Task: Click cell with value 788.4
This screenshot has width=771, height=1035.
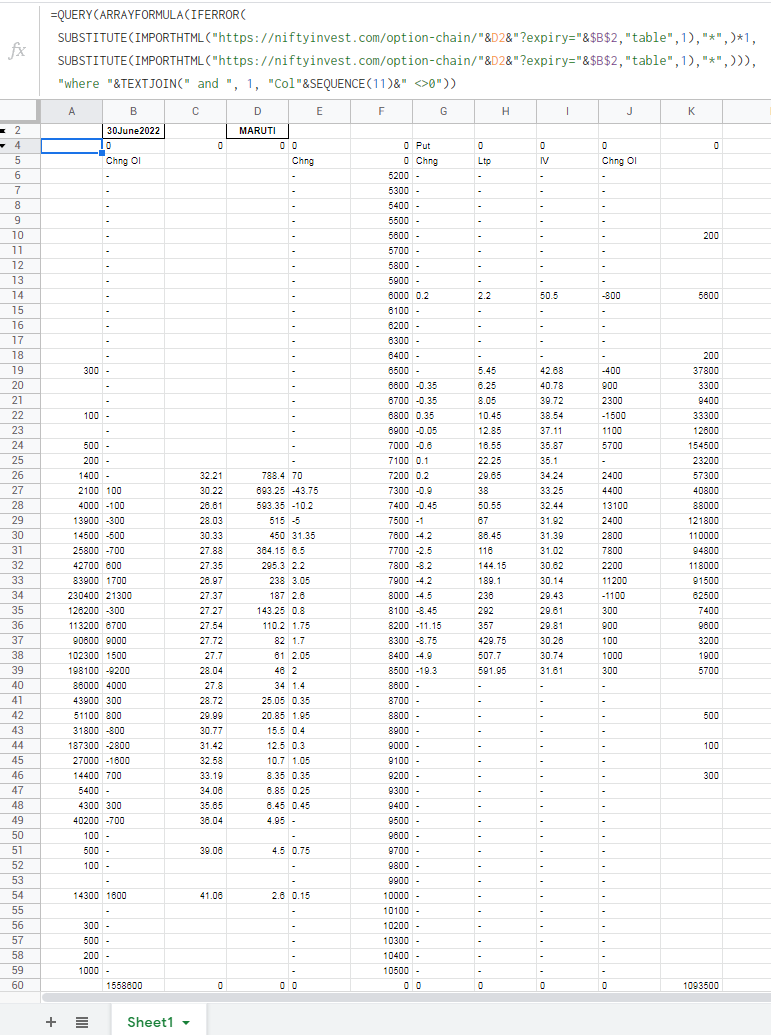Action: 257,475
